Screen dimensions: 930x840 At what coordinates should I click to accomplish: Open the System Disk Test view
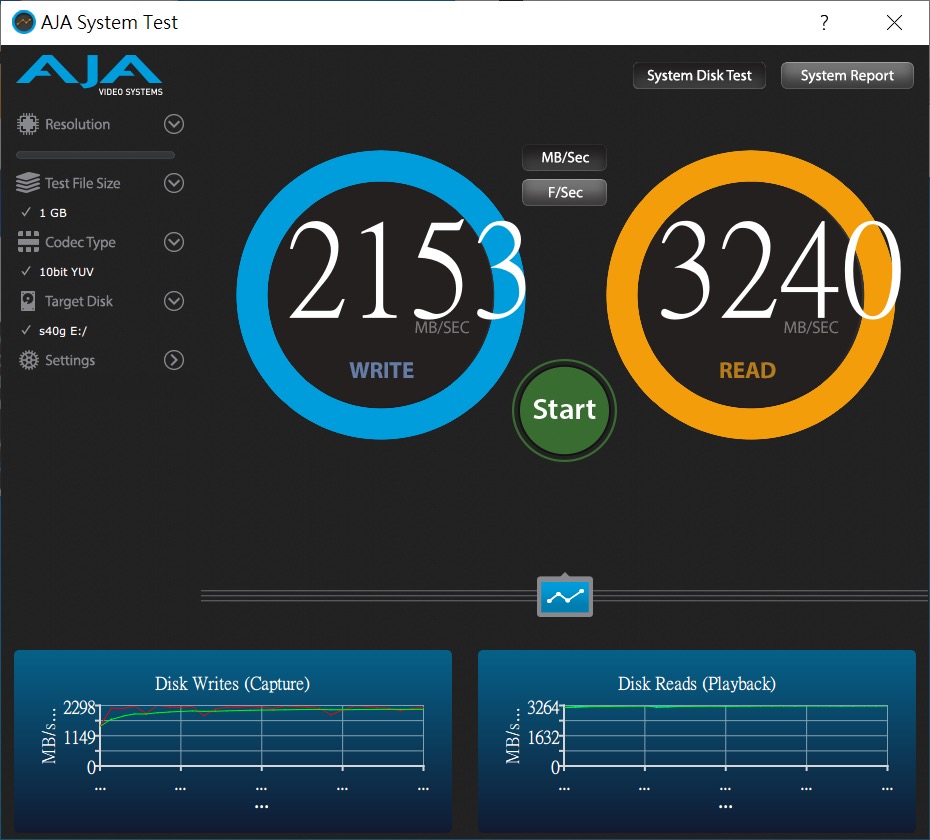pyautogui.click(x=699, y=75)
